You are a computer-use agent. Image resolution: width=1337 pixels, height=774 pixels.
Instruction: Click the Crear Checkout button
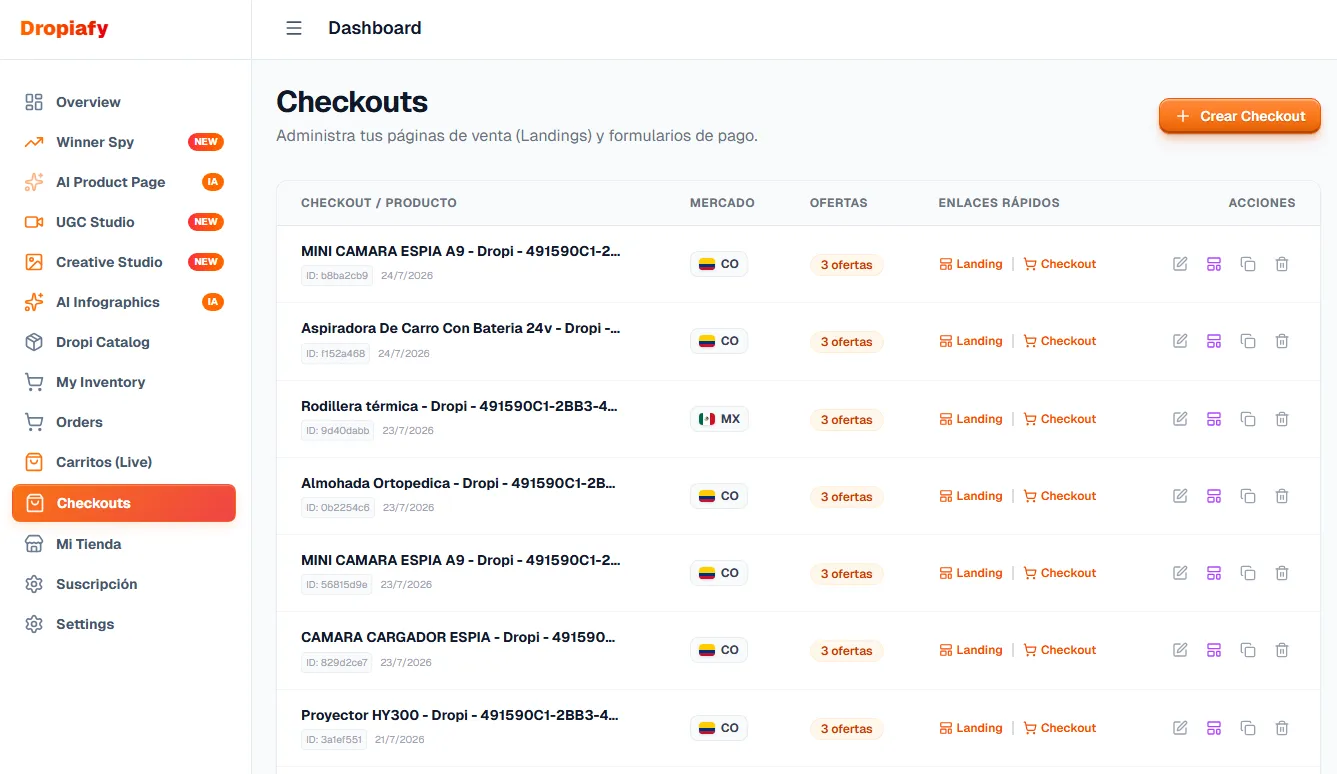pyautogui.click(x=1240, y=116)
